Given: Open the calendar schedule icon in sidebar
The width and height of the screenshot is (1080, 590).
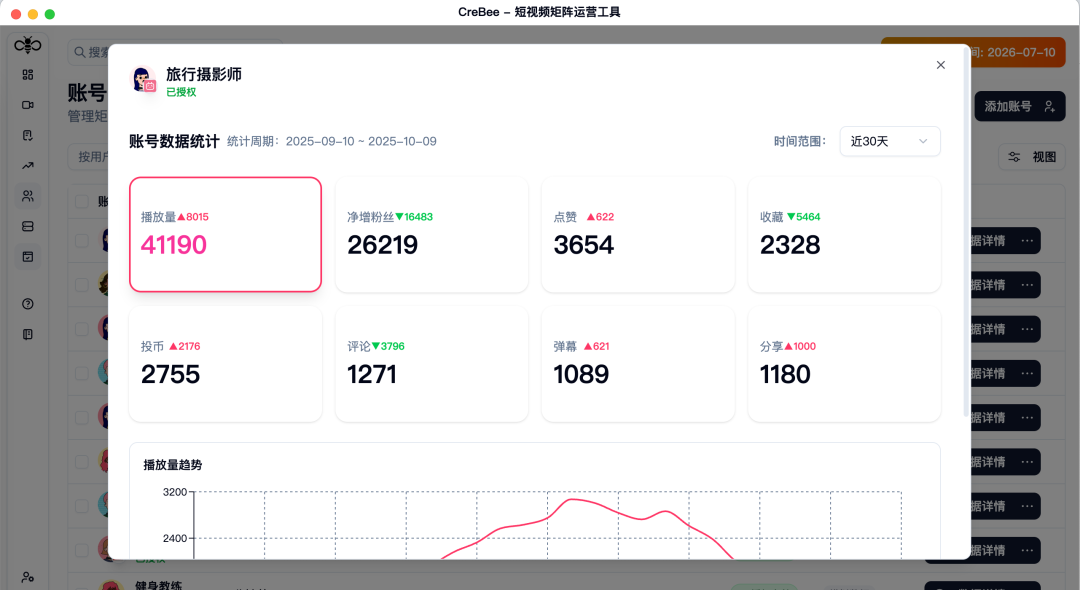Looking at the screenshot, I should click(28, 257).
